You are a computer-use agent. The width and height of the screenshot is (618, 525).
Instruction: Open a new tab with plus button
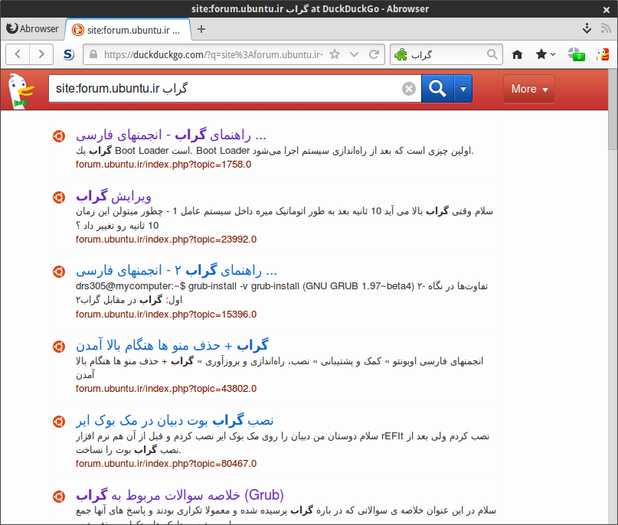[x=201, y=29]
